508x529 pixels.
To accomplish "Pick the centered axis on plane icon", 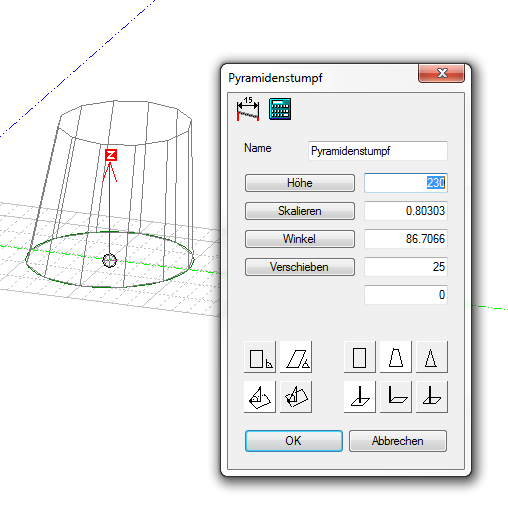I will (x=360, y=397).
